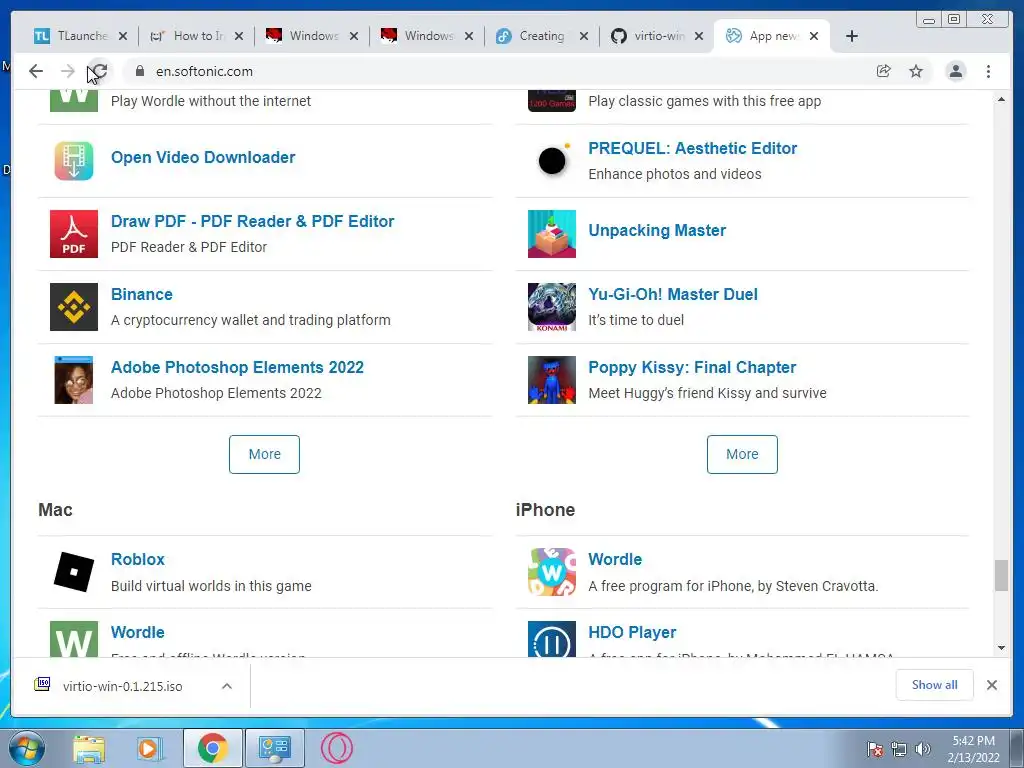Dismiss the downloads bar
The width and height of the screenshot is (1024, 768).
[x=991, y=685]
